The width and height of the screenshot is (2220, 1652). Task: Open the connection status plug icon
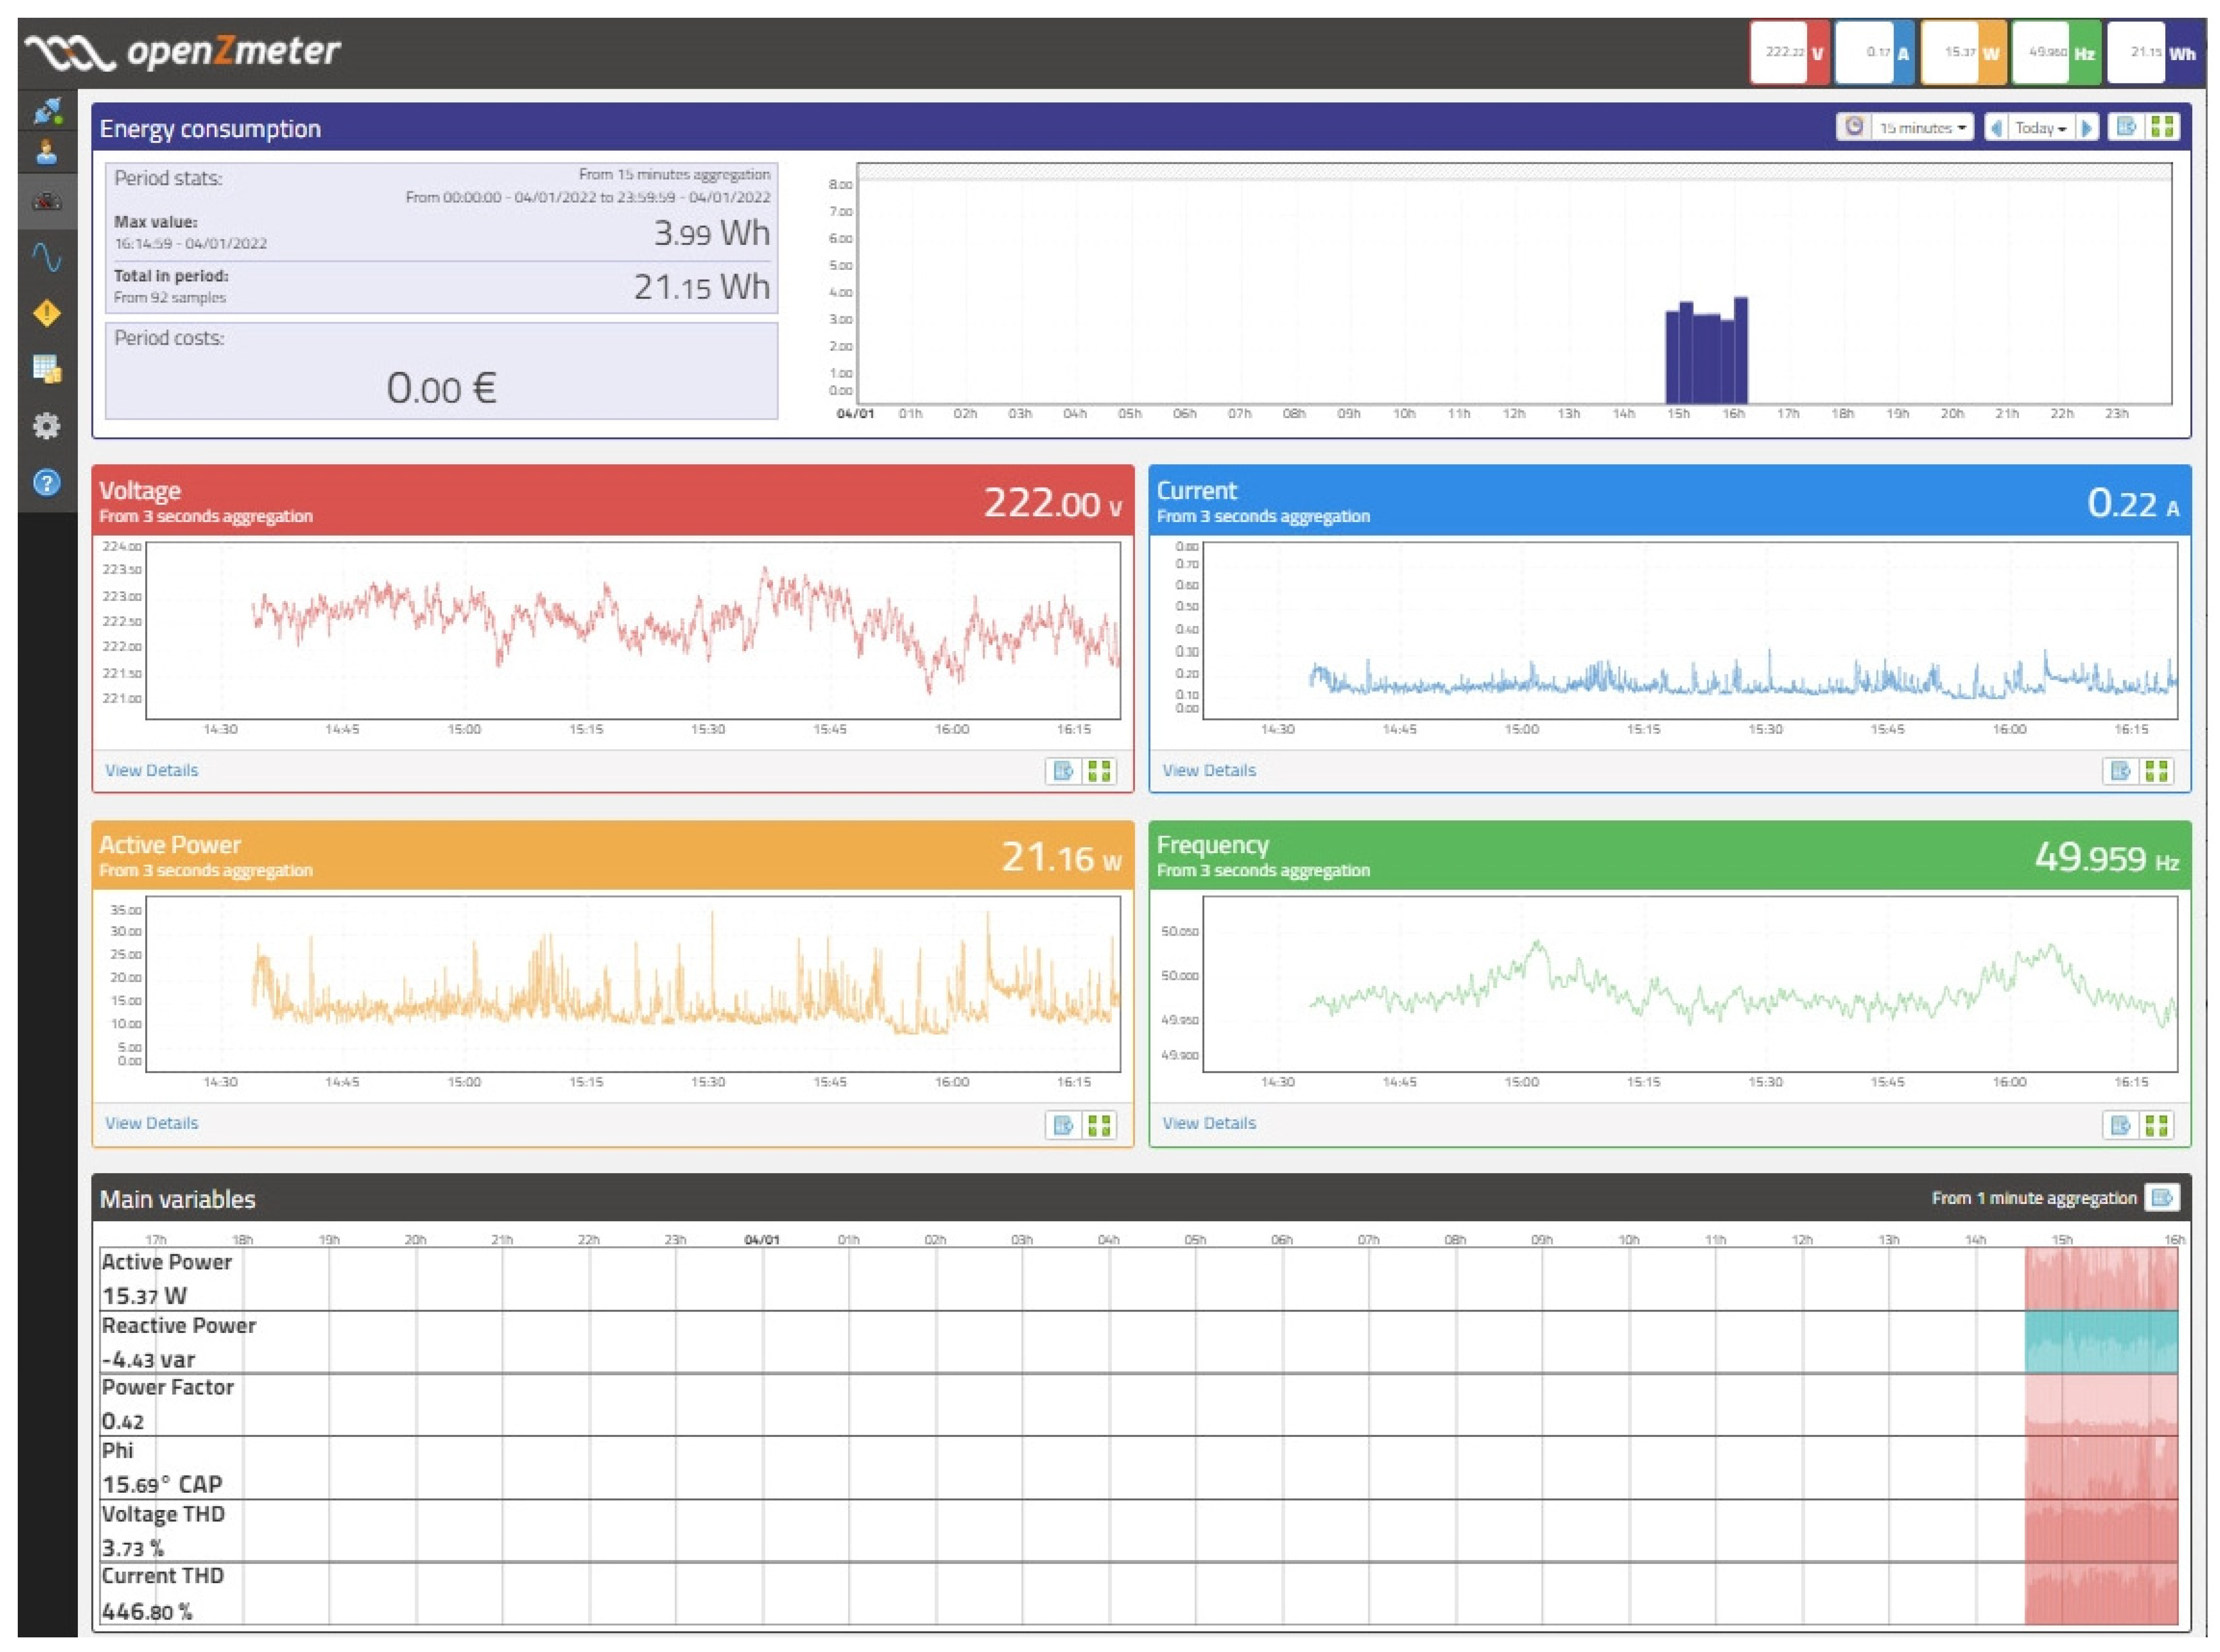click(47, 110)
